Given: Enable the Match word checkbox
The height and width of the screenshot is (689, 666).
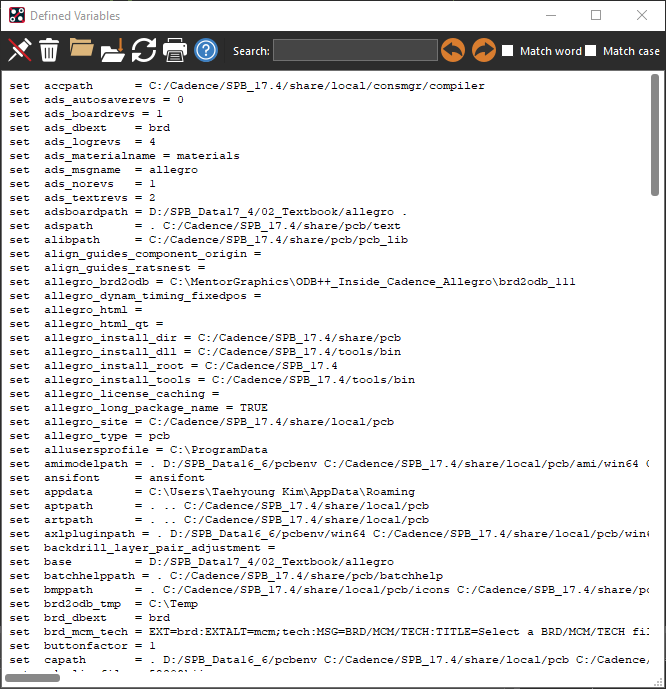Looking at the screenshot, I should click(x=507, y=51).
